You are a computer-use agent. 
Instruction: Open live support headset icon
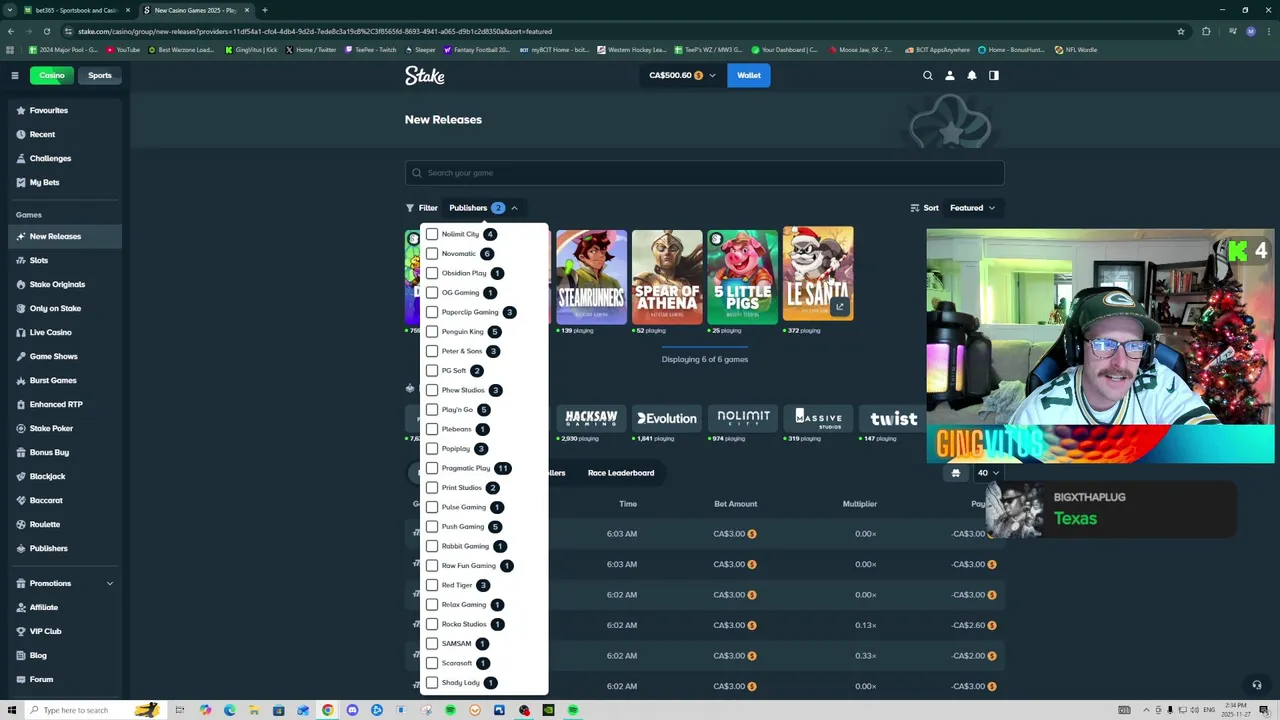[1257, 685]
